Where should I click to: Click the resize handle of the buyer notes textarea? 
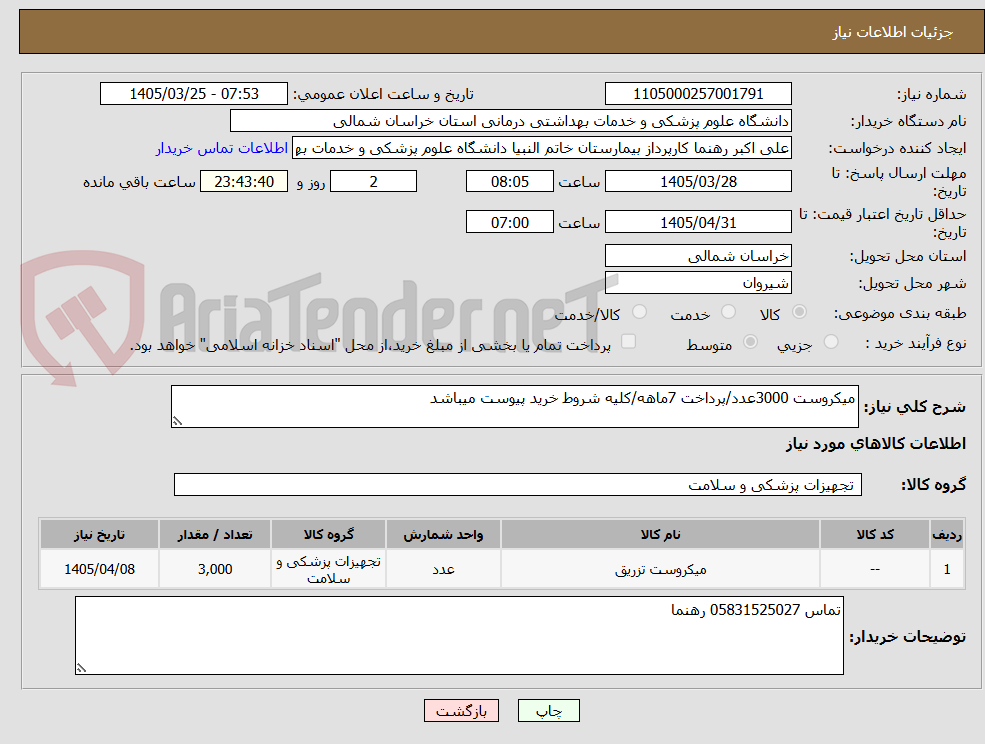[x=81, y=669]
